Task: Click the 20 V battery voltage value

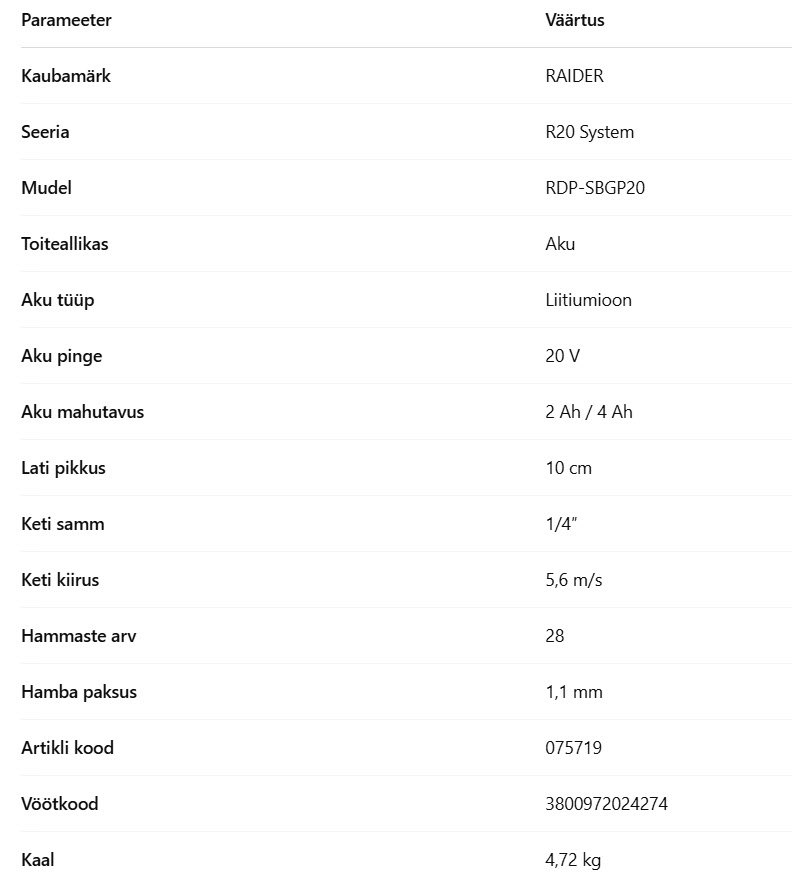Action: [562, 356]
